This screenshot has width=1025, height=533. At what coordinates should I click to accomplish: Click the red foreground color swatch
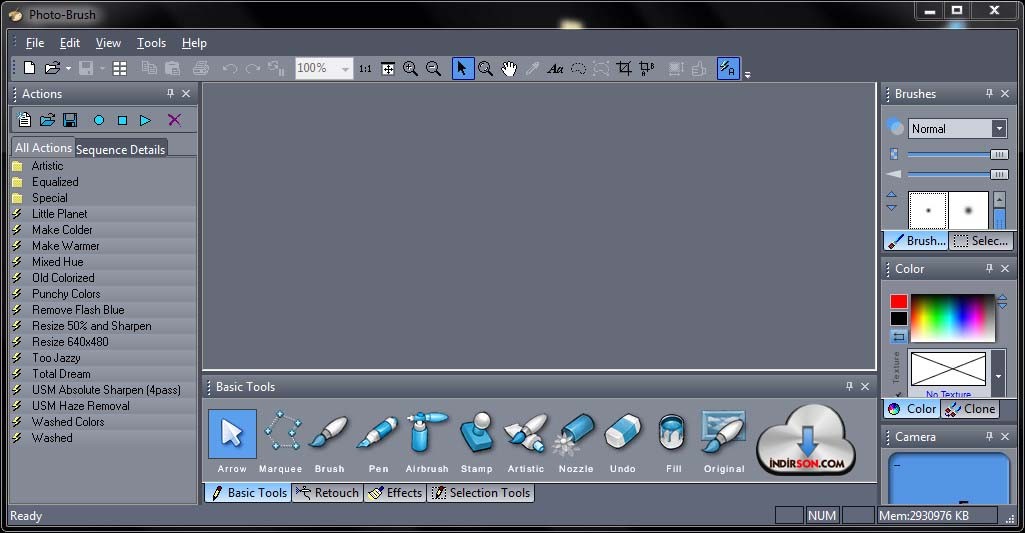[899, 301]
